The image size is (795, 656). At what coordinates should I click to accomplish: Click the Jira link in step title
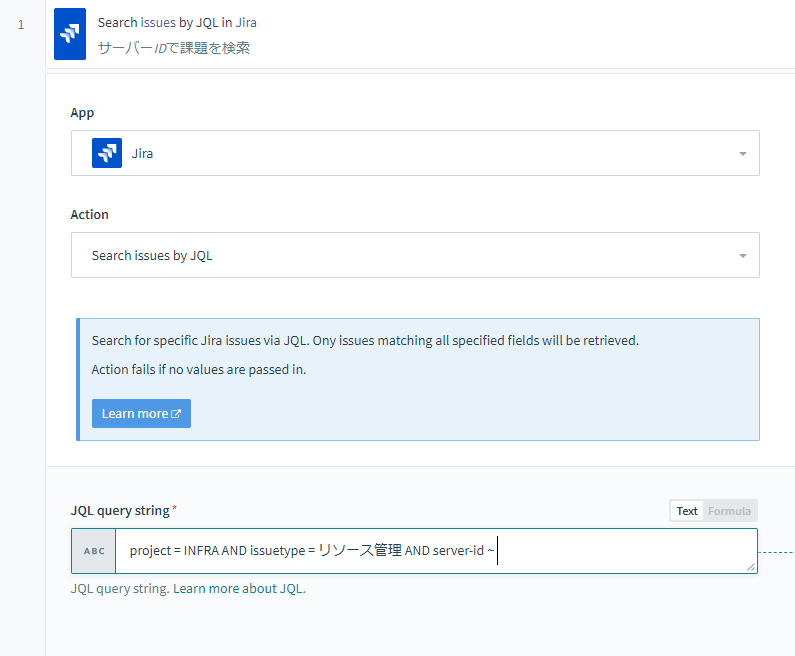[246, 23]
